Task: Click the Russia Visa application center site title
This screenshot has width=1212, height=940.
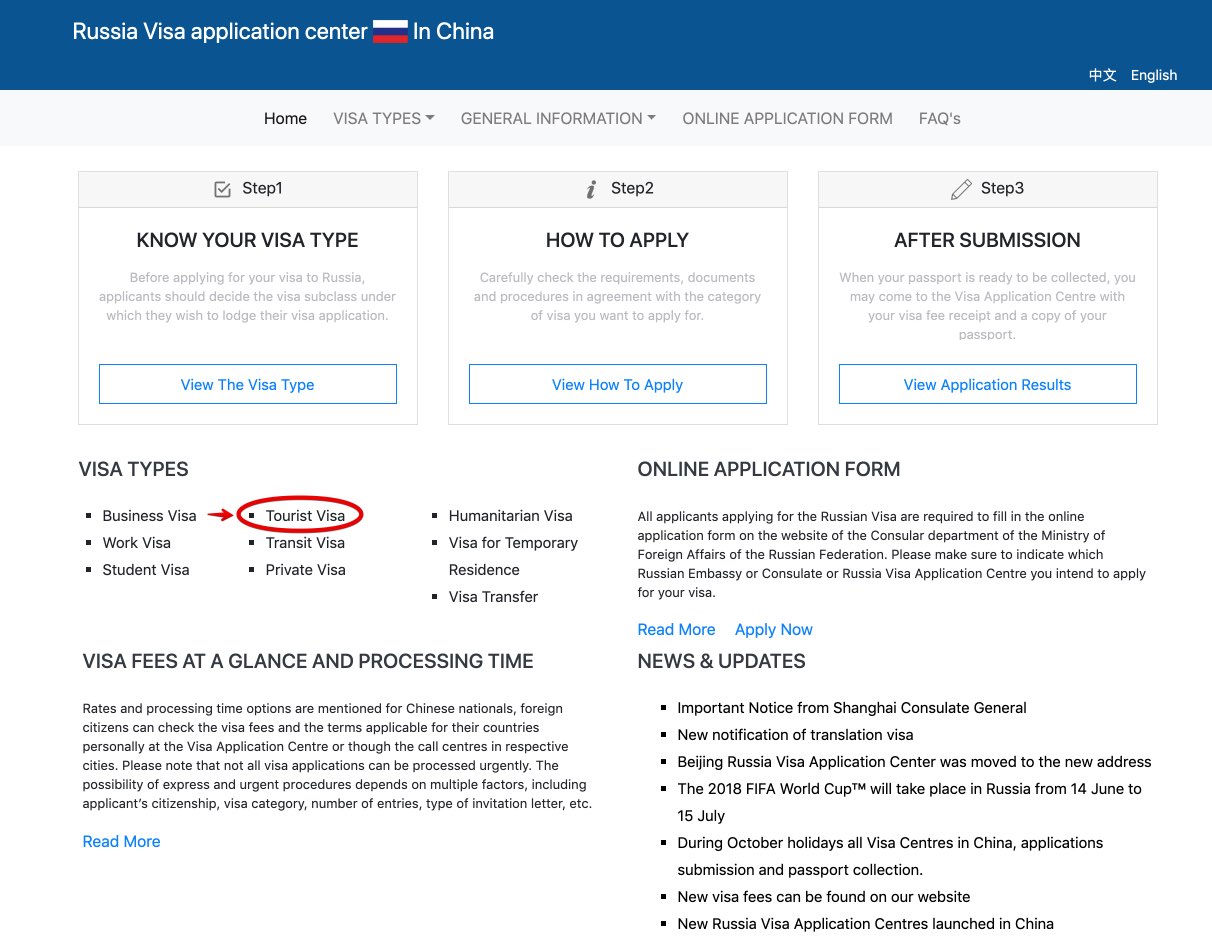Action: 283,32
